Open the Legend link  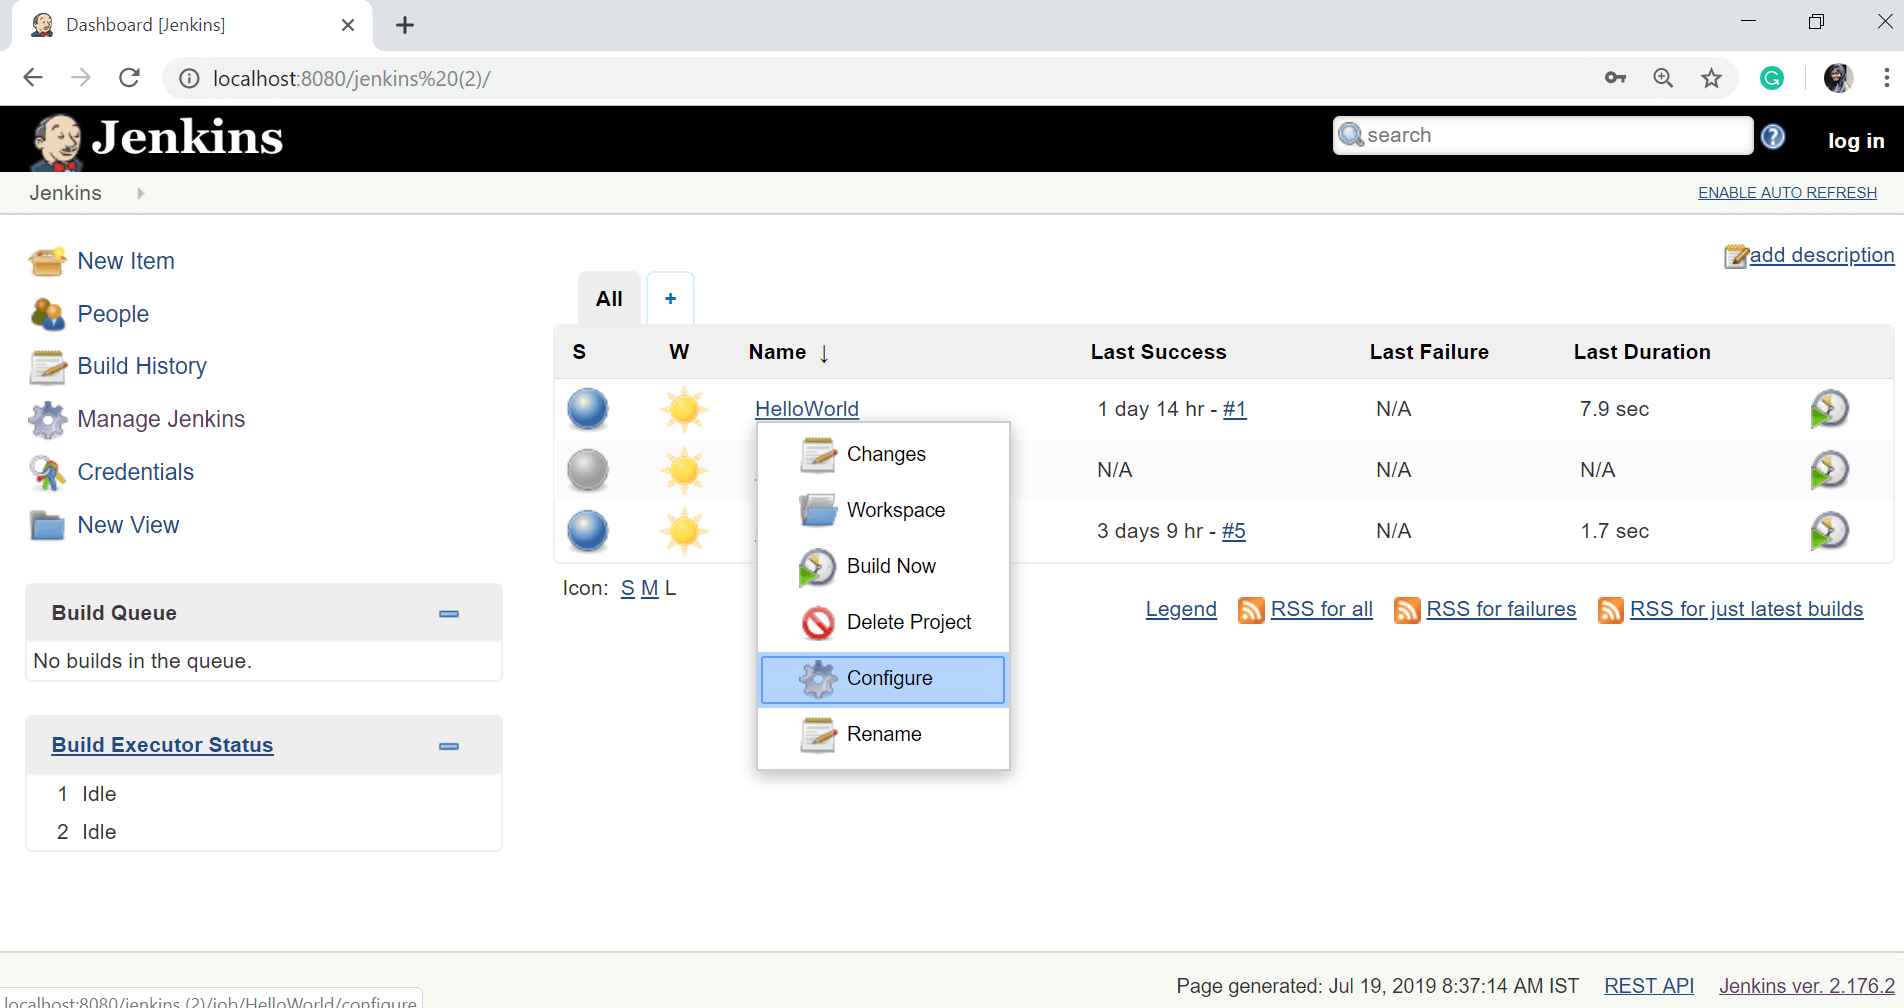click(x=1181, y=610)
